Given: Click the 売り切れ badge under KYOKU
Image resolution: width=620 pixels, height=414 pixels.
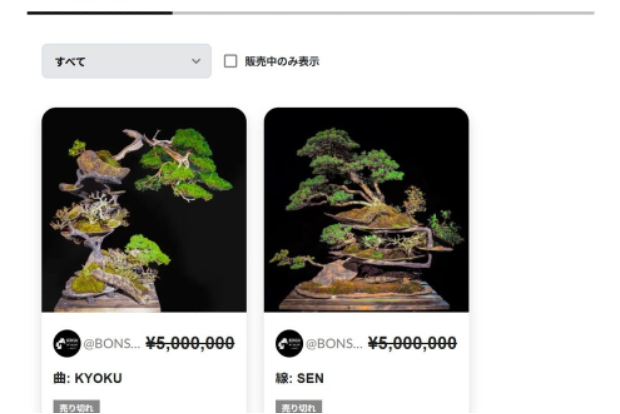Looking at the screenshot, I should pyautogui.click(x=76, y=407).
